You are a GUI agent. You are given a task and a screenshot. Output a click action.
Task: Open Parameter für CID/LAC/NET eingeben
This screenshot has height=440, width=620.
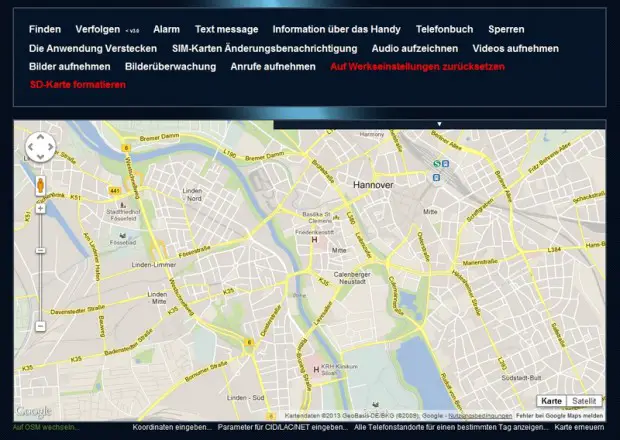283,427
